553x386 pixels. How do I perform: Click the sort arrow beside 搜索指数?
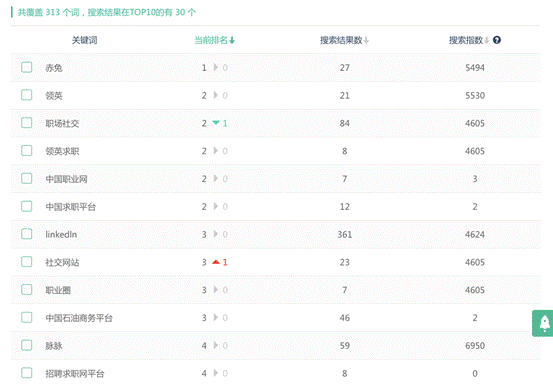(x=486, y=41)
